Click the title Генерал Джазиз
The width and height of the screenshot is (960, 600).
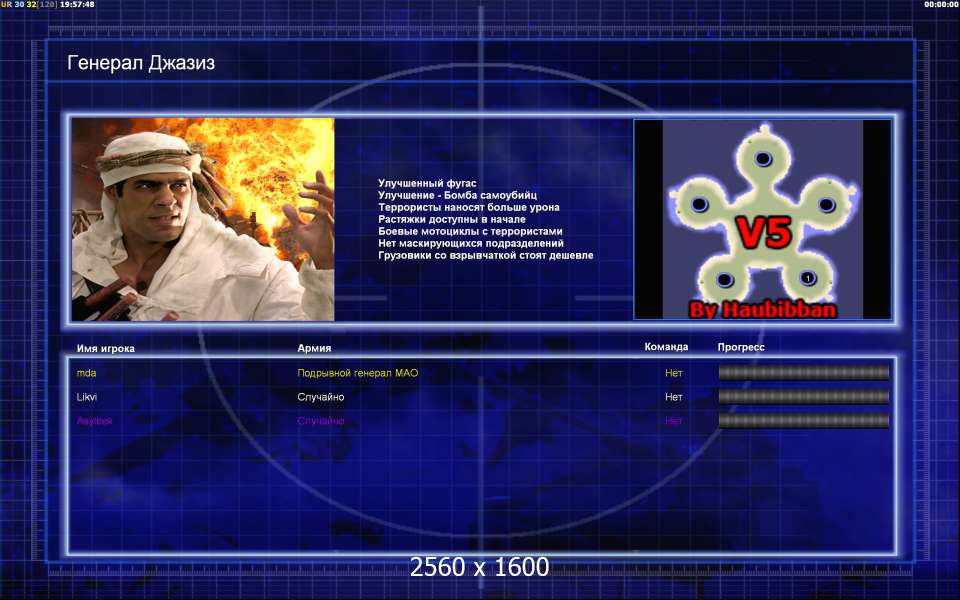[x=141, y=62]
